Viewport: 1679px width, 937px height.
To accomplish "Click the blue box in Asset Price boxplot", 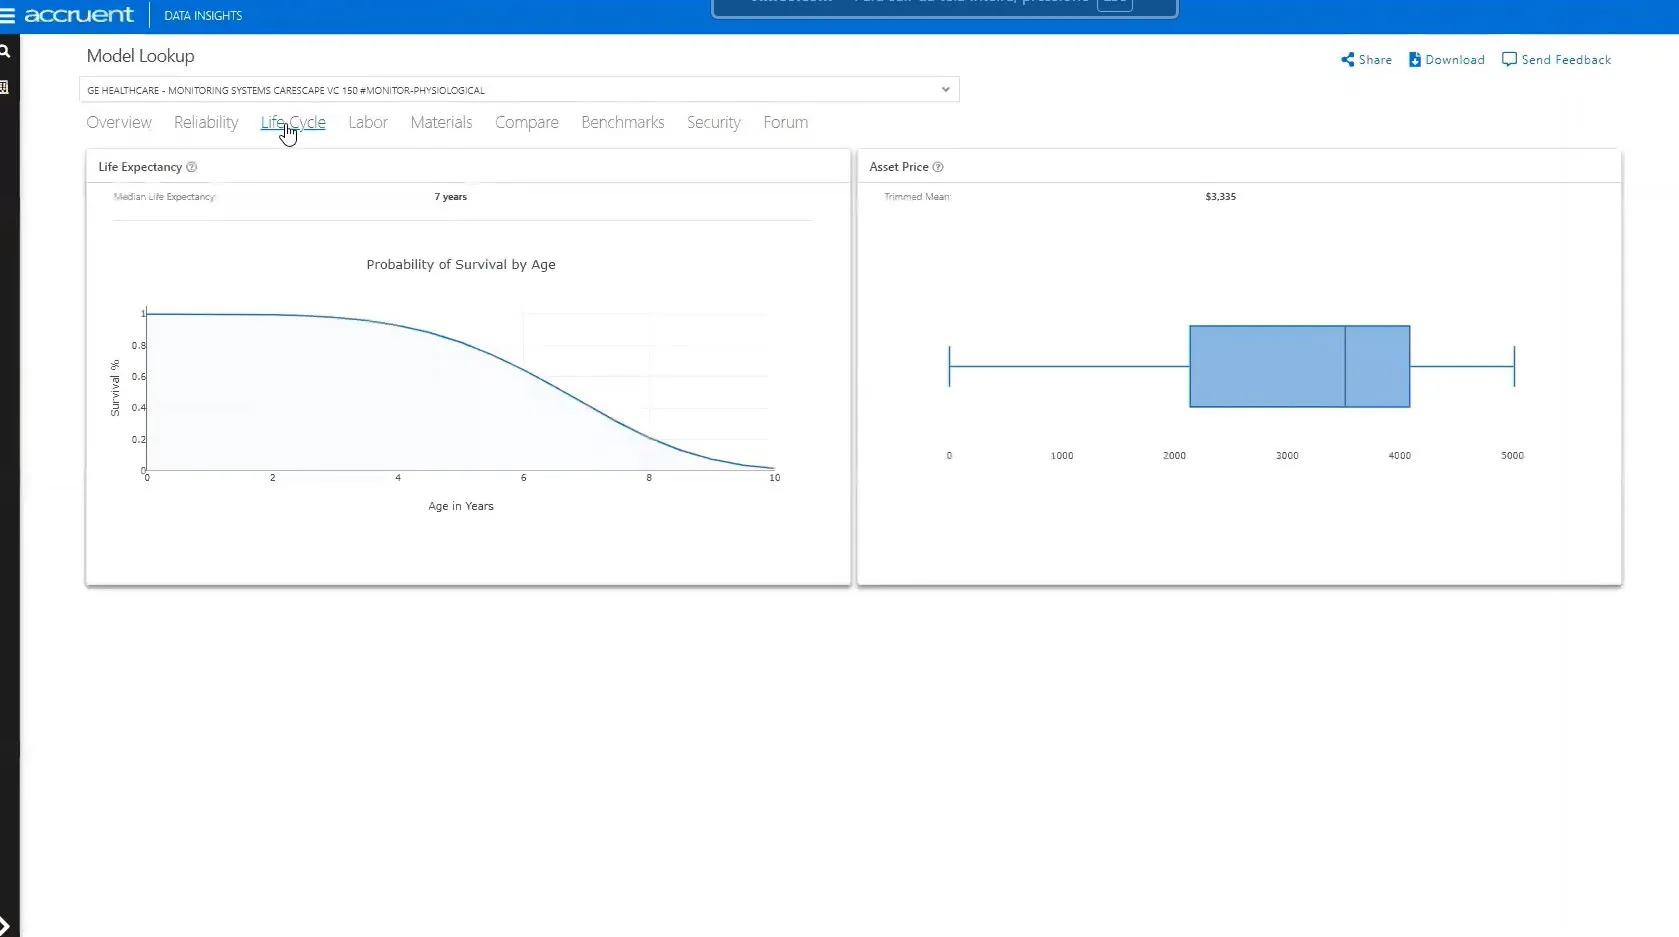I will pos(1299,366).
